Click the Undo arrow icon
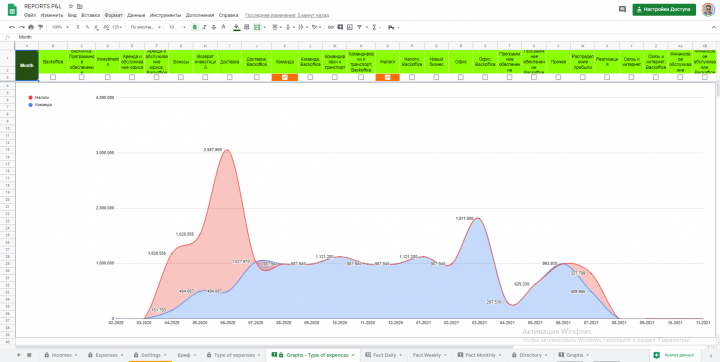 (12, 28)
